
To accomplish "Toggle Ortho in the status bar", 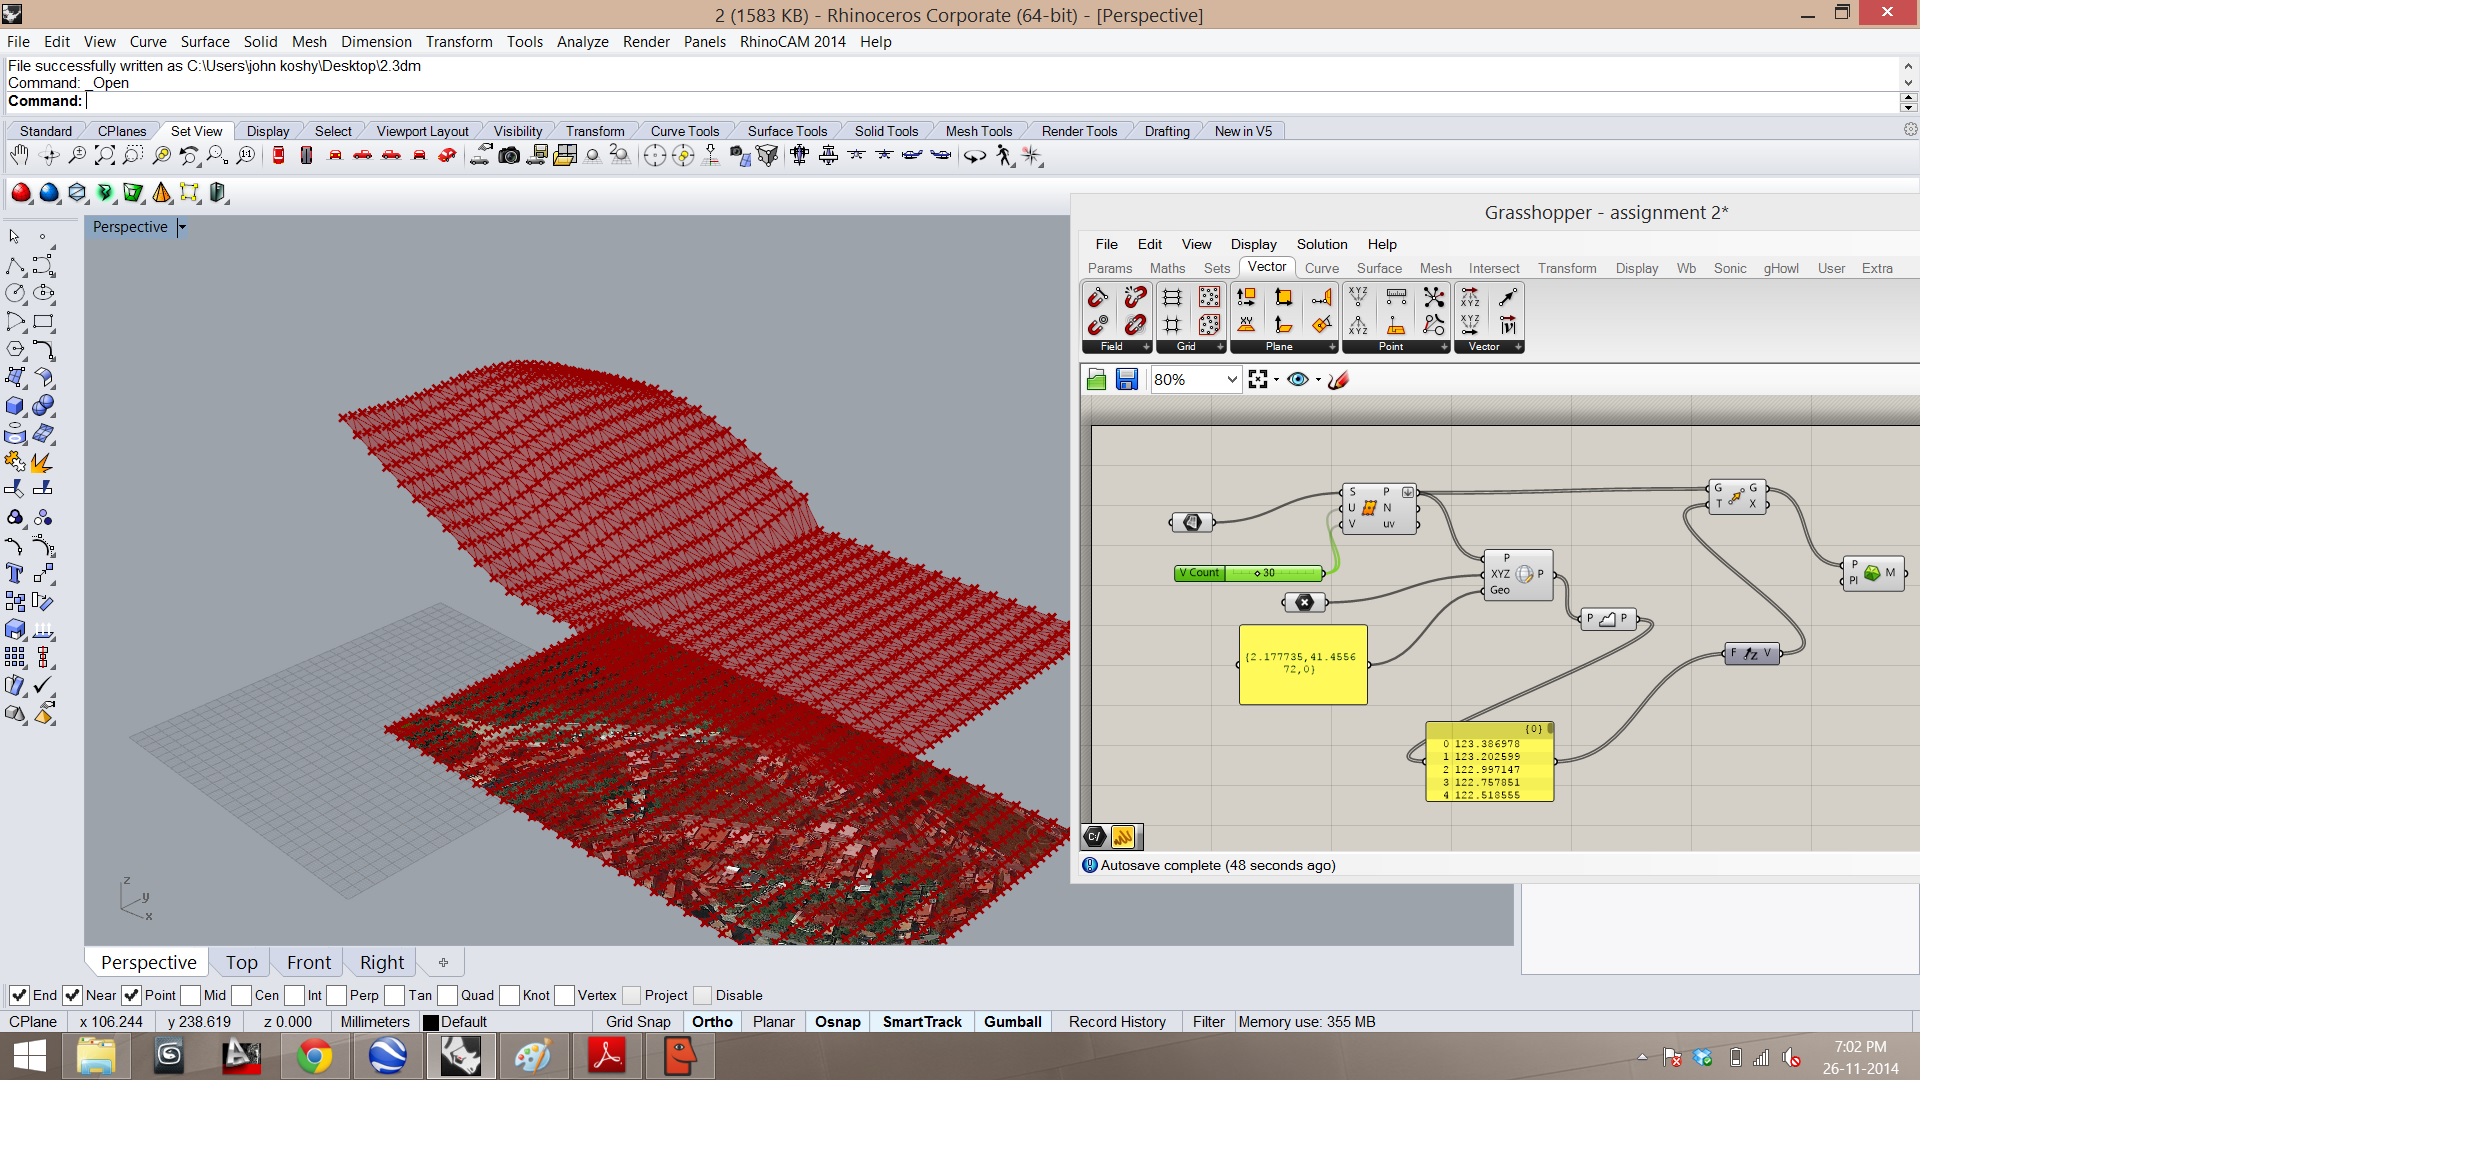I will pyautogui.click(x=712, y=1021).
